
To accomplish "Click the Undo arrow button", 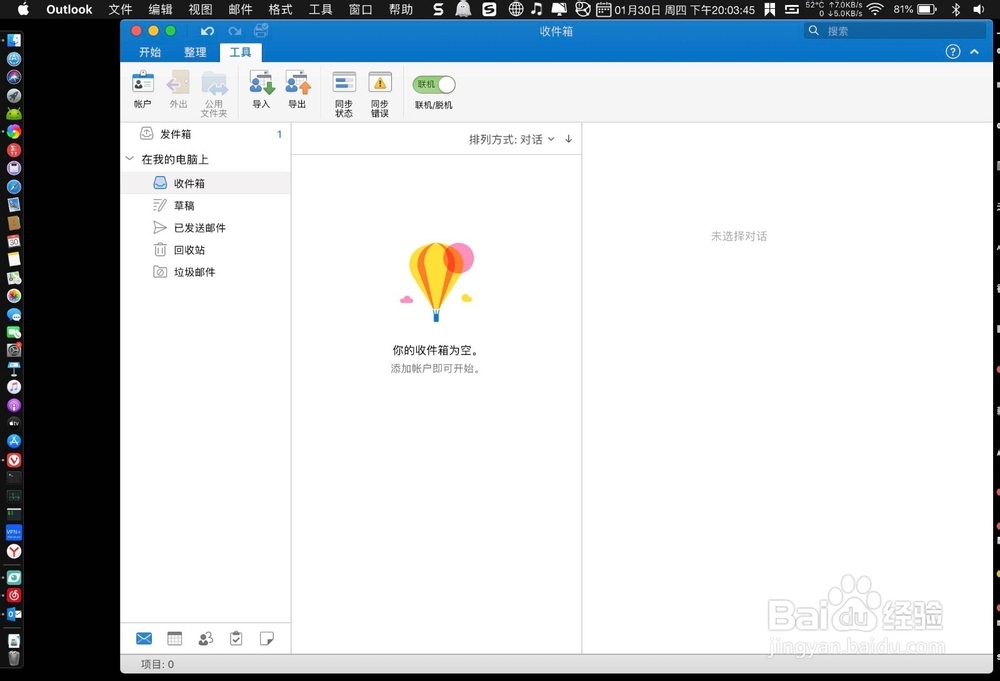I will click(208, 31).
